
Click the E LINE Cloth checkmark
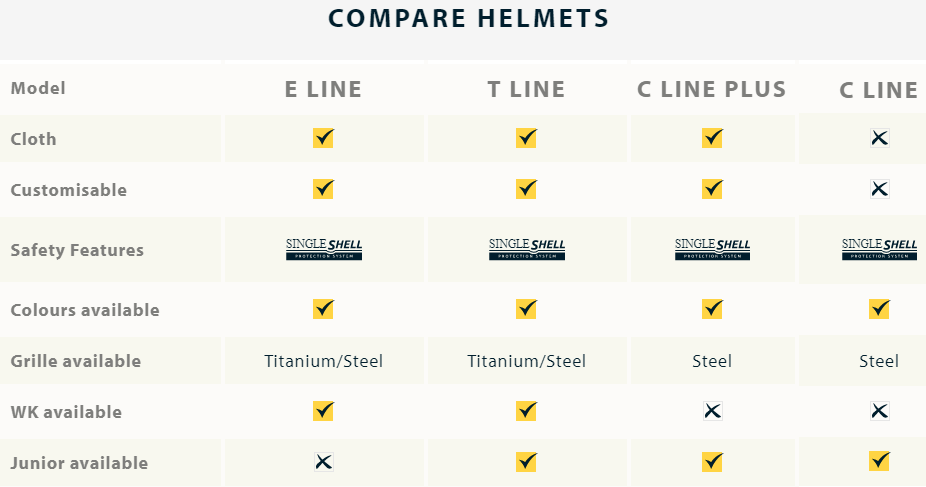click(x=323, y=138)
